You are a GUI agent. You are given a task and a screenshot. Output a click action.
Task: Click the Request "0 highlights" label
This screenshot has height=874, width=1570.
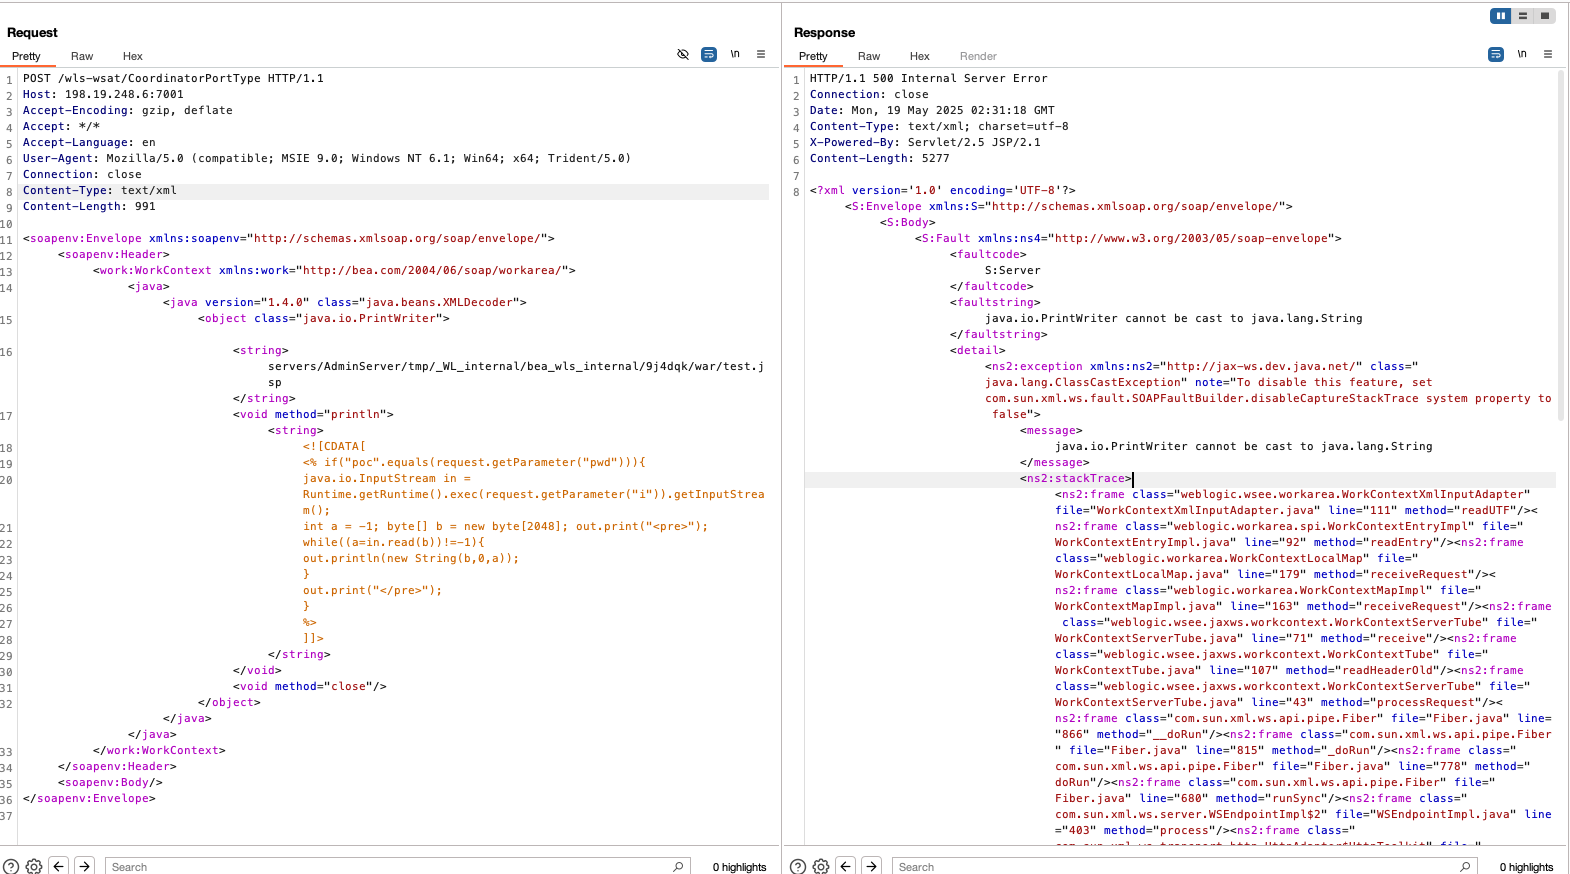739,867
